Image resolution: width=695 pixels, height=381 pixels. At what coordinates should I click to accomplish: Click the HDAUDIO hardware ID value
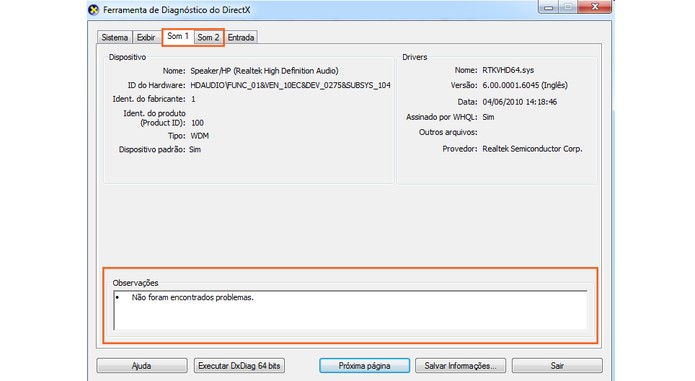click(290, 85)
